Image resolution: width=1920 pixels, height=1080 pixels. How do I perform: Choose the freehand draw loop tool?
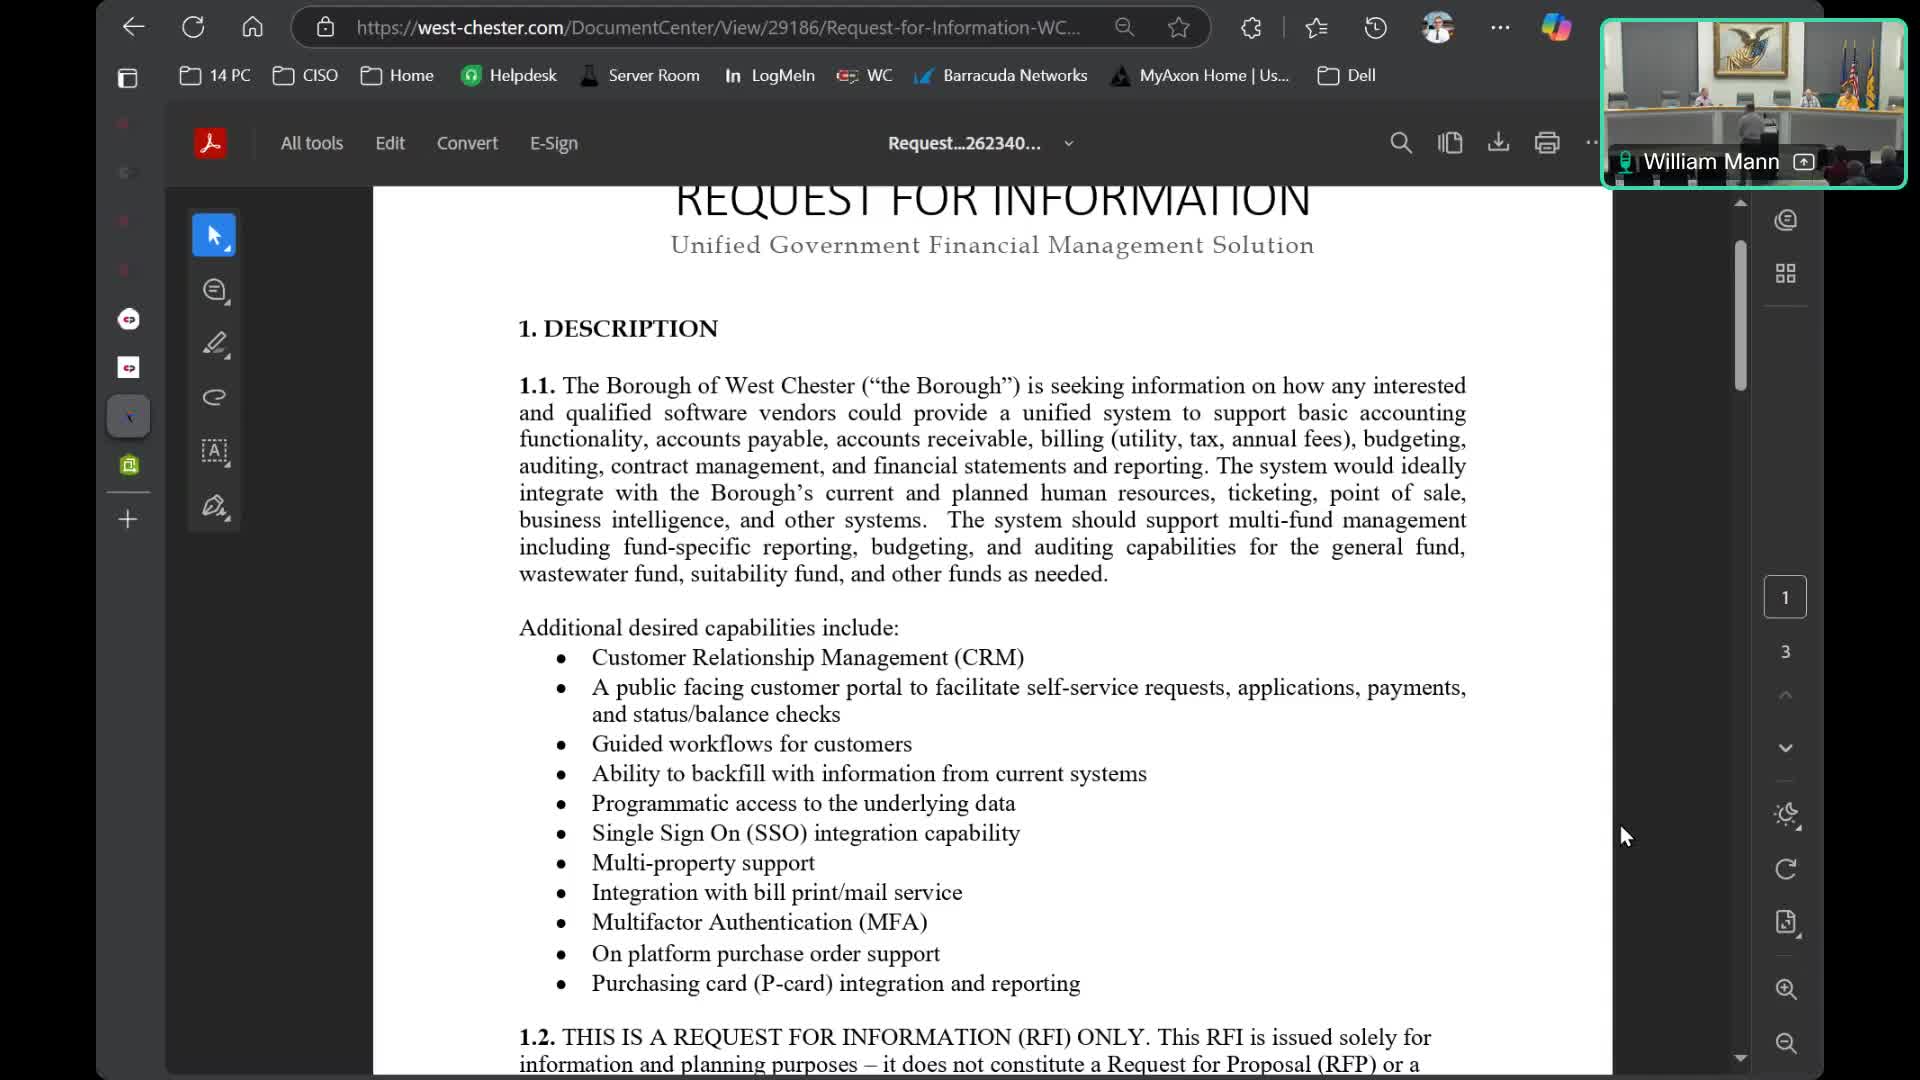pos(214,398)
